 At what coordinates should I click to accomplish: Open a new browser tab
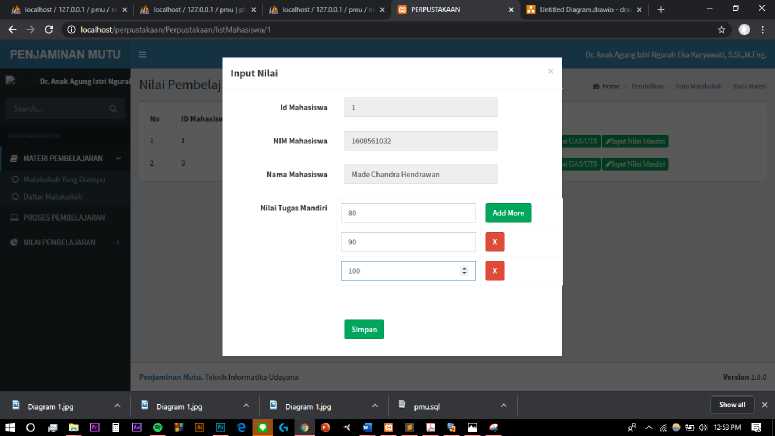tap(661, 9)
